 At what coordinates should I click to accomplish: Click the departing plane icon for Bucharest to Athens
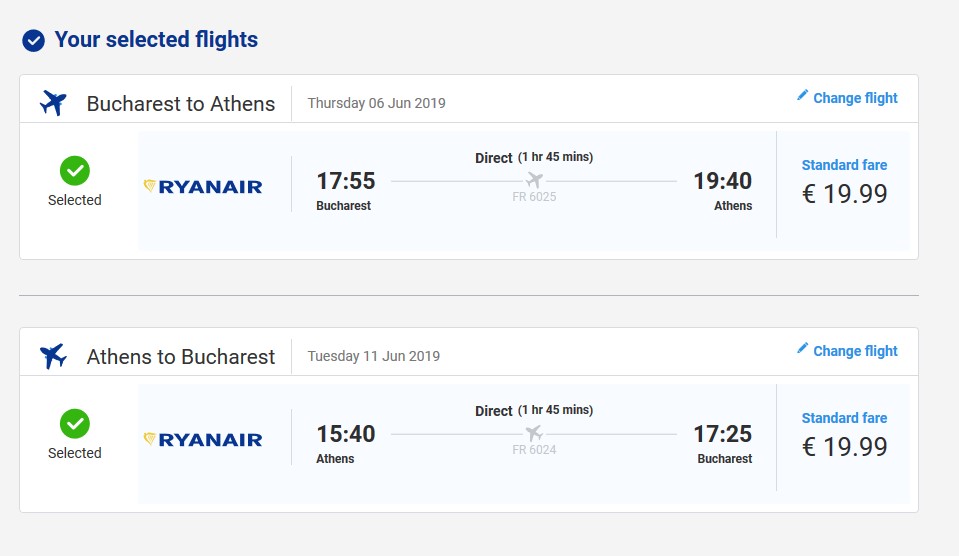point(53,103)
